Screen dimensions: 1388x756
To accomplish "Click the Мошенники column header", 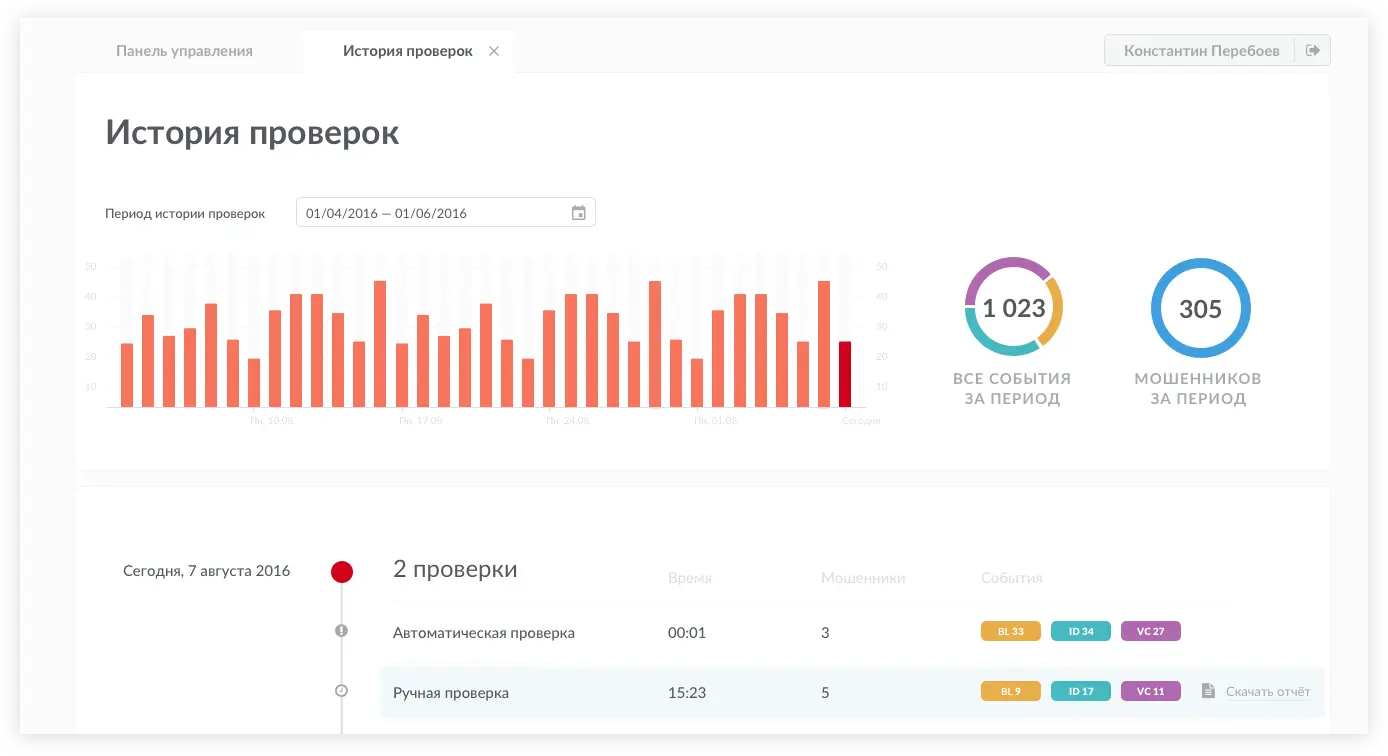I will point(863,578).
